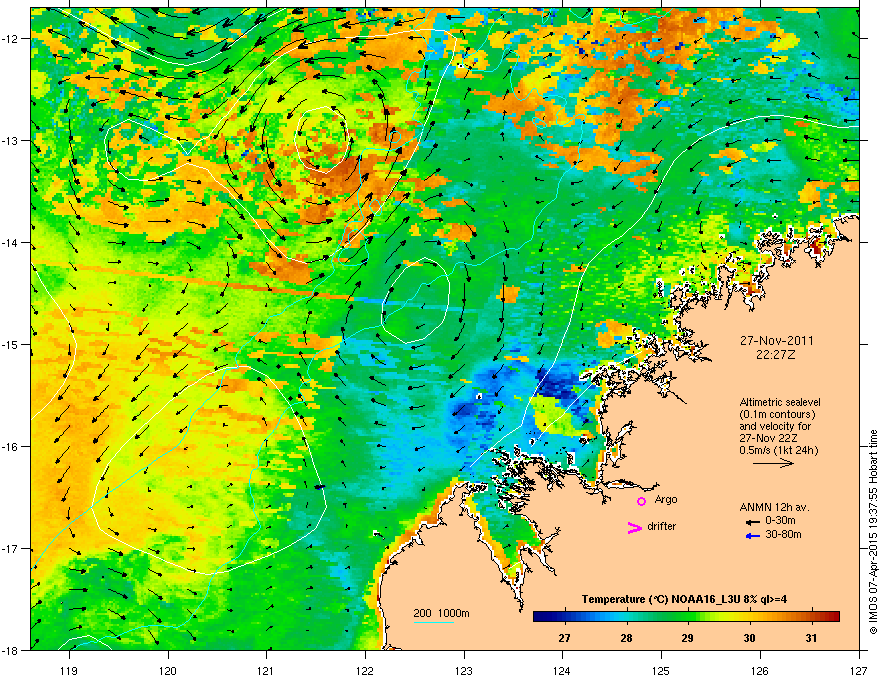Click the 'drifter' legend label
Image resolution: width=880 pixels, height=680 pixels.
662,526
